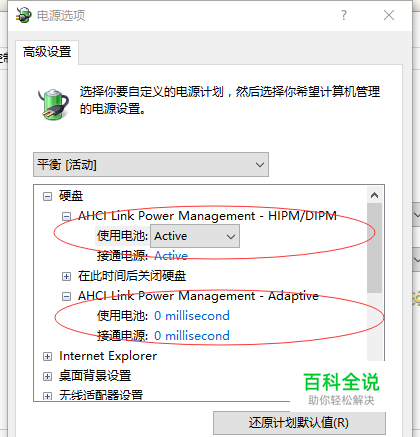The image size is (420, 437).
Task: Collapse the 硬盘 tree node
Action: point(48,196)
